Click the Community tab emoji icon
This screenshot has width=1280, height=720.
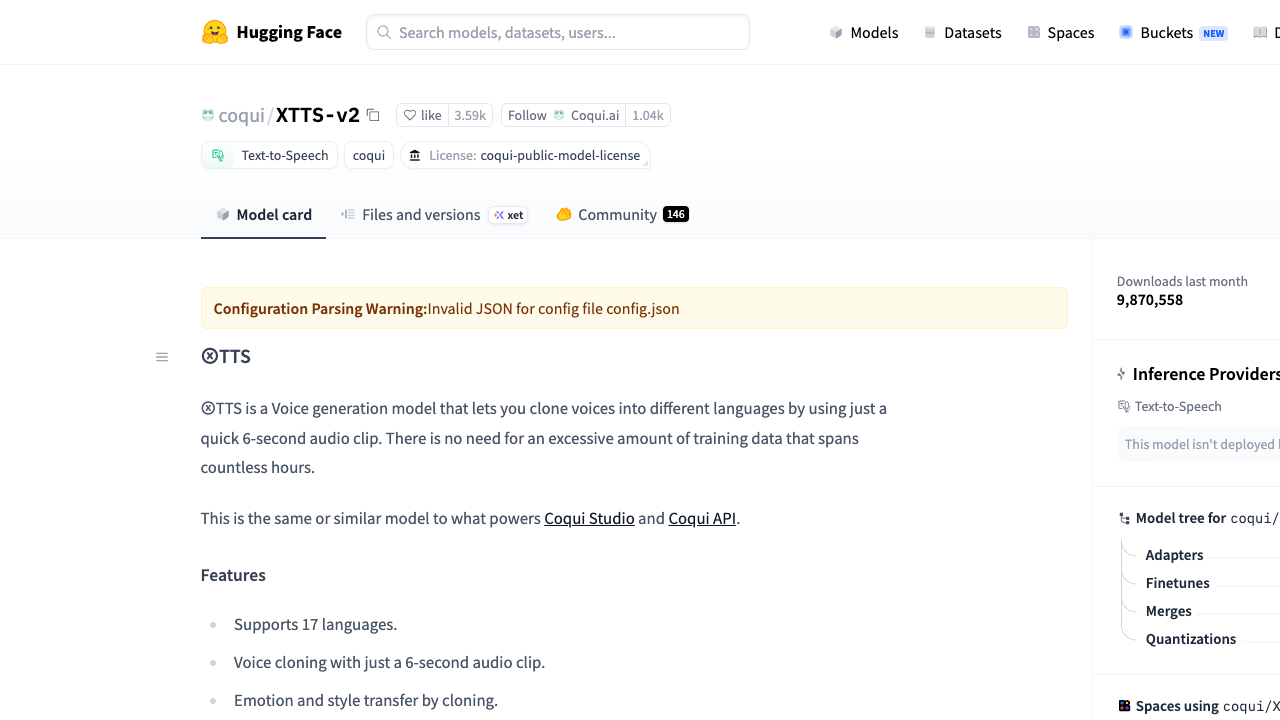click(x=564, y=214)
